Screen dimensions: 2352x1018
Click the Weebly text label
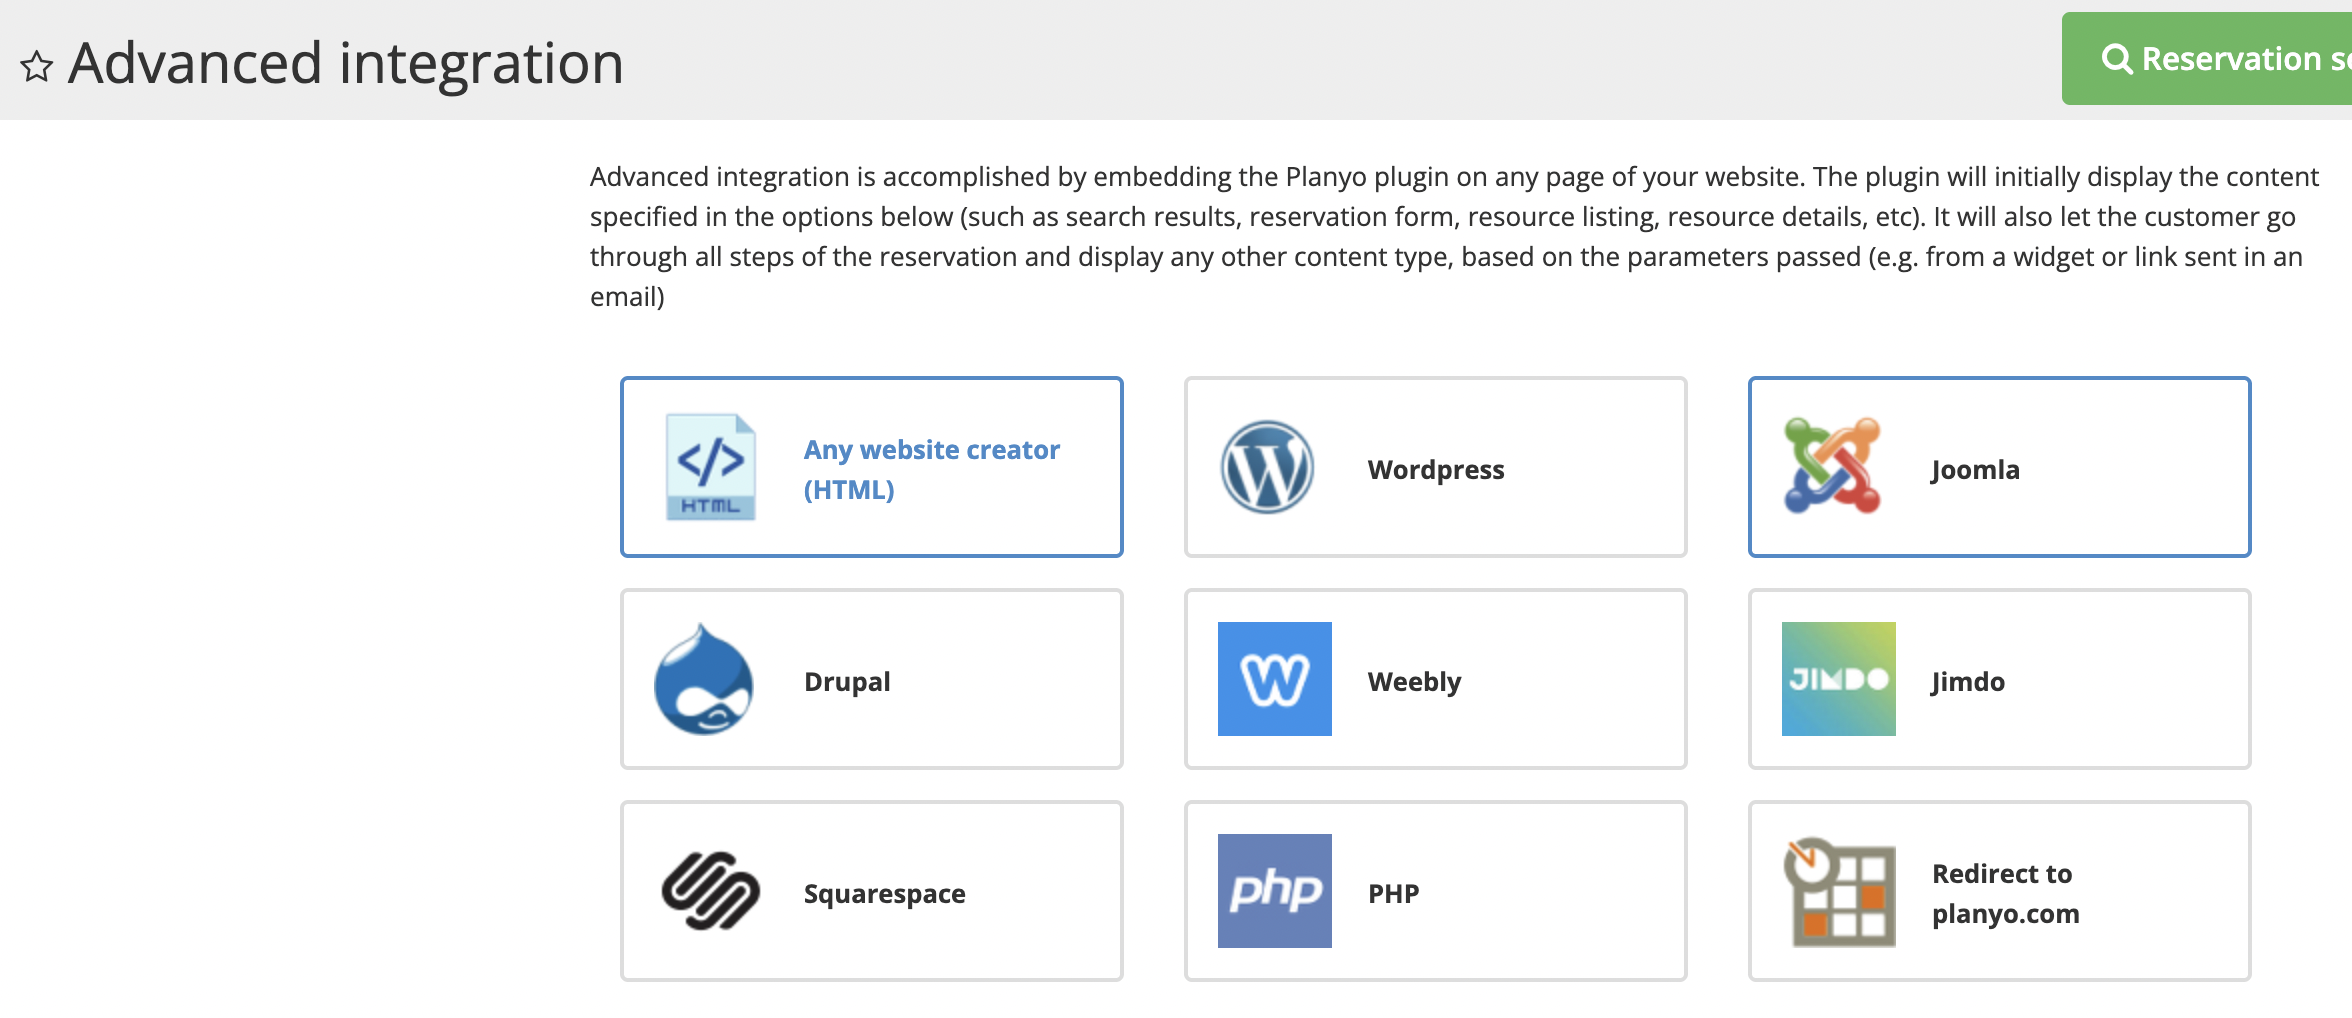[x=1414, y=682]
